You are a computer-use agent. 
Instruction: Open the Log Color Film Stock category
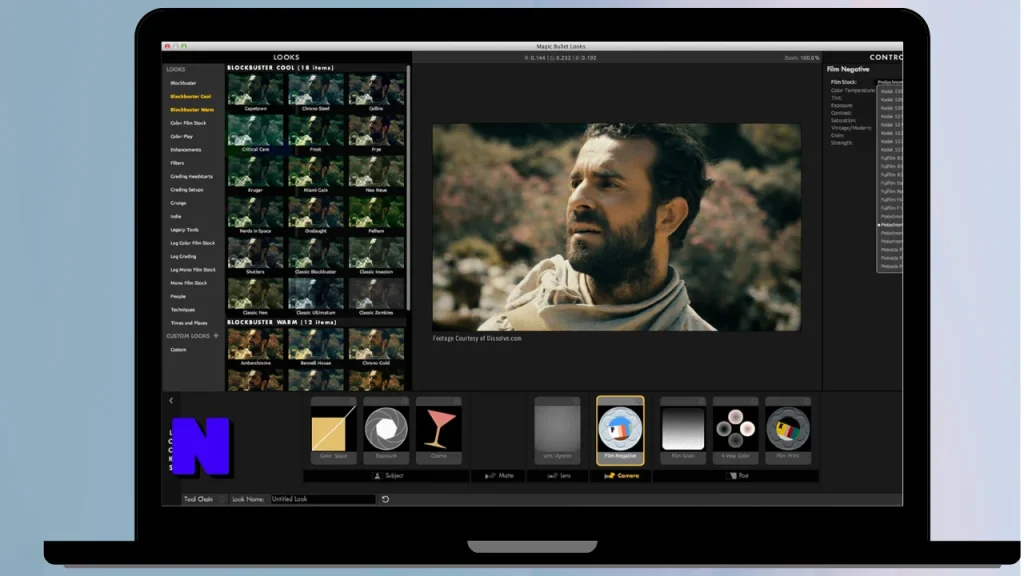193,243
